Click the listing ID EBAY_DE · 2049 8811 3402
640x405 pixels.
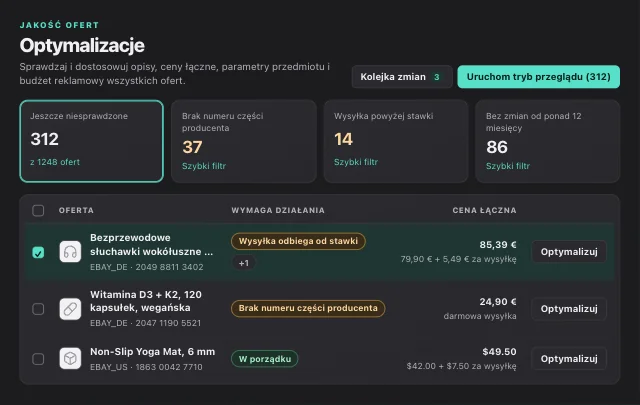pyautogui.click(x=147, y=267)
